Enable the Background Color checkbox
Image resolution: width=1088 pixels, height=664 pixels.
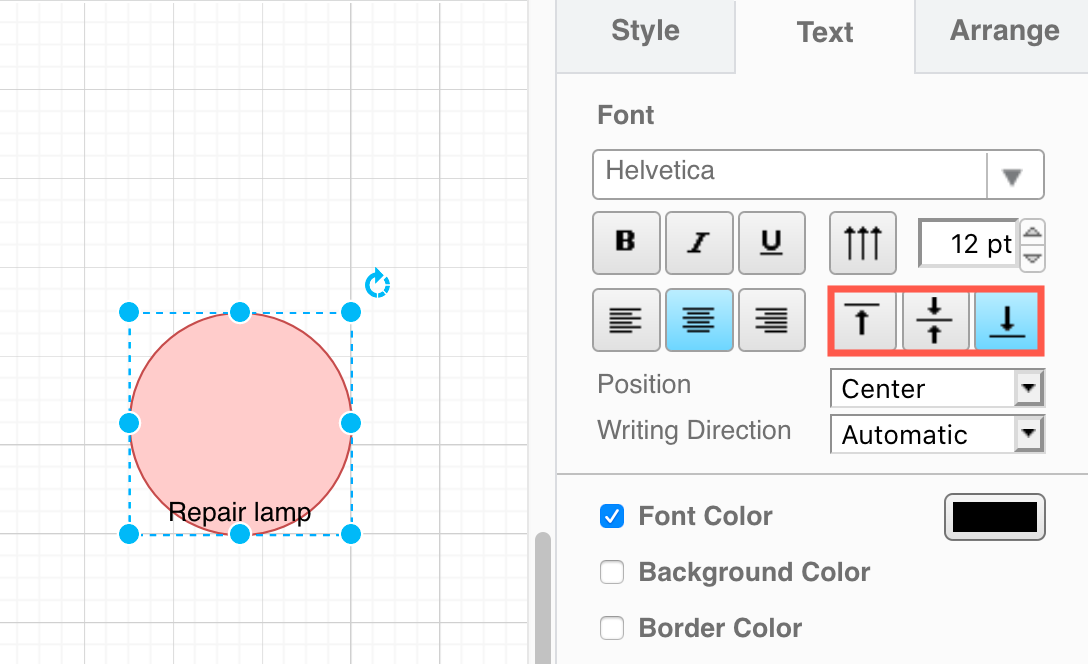pos(611,572)
